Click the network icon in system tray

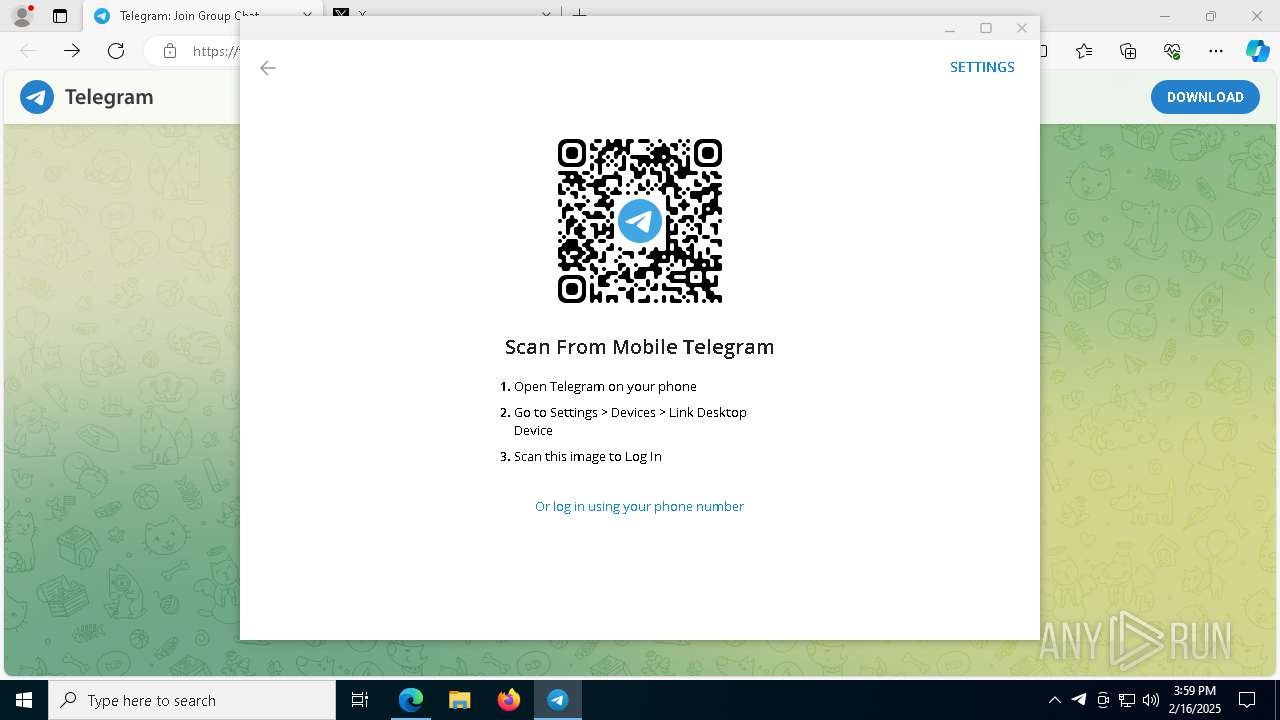[1127, 700]
